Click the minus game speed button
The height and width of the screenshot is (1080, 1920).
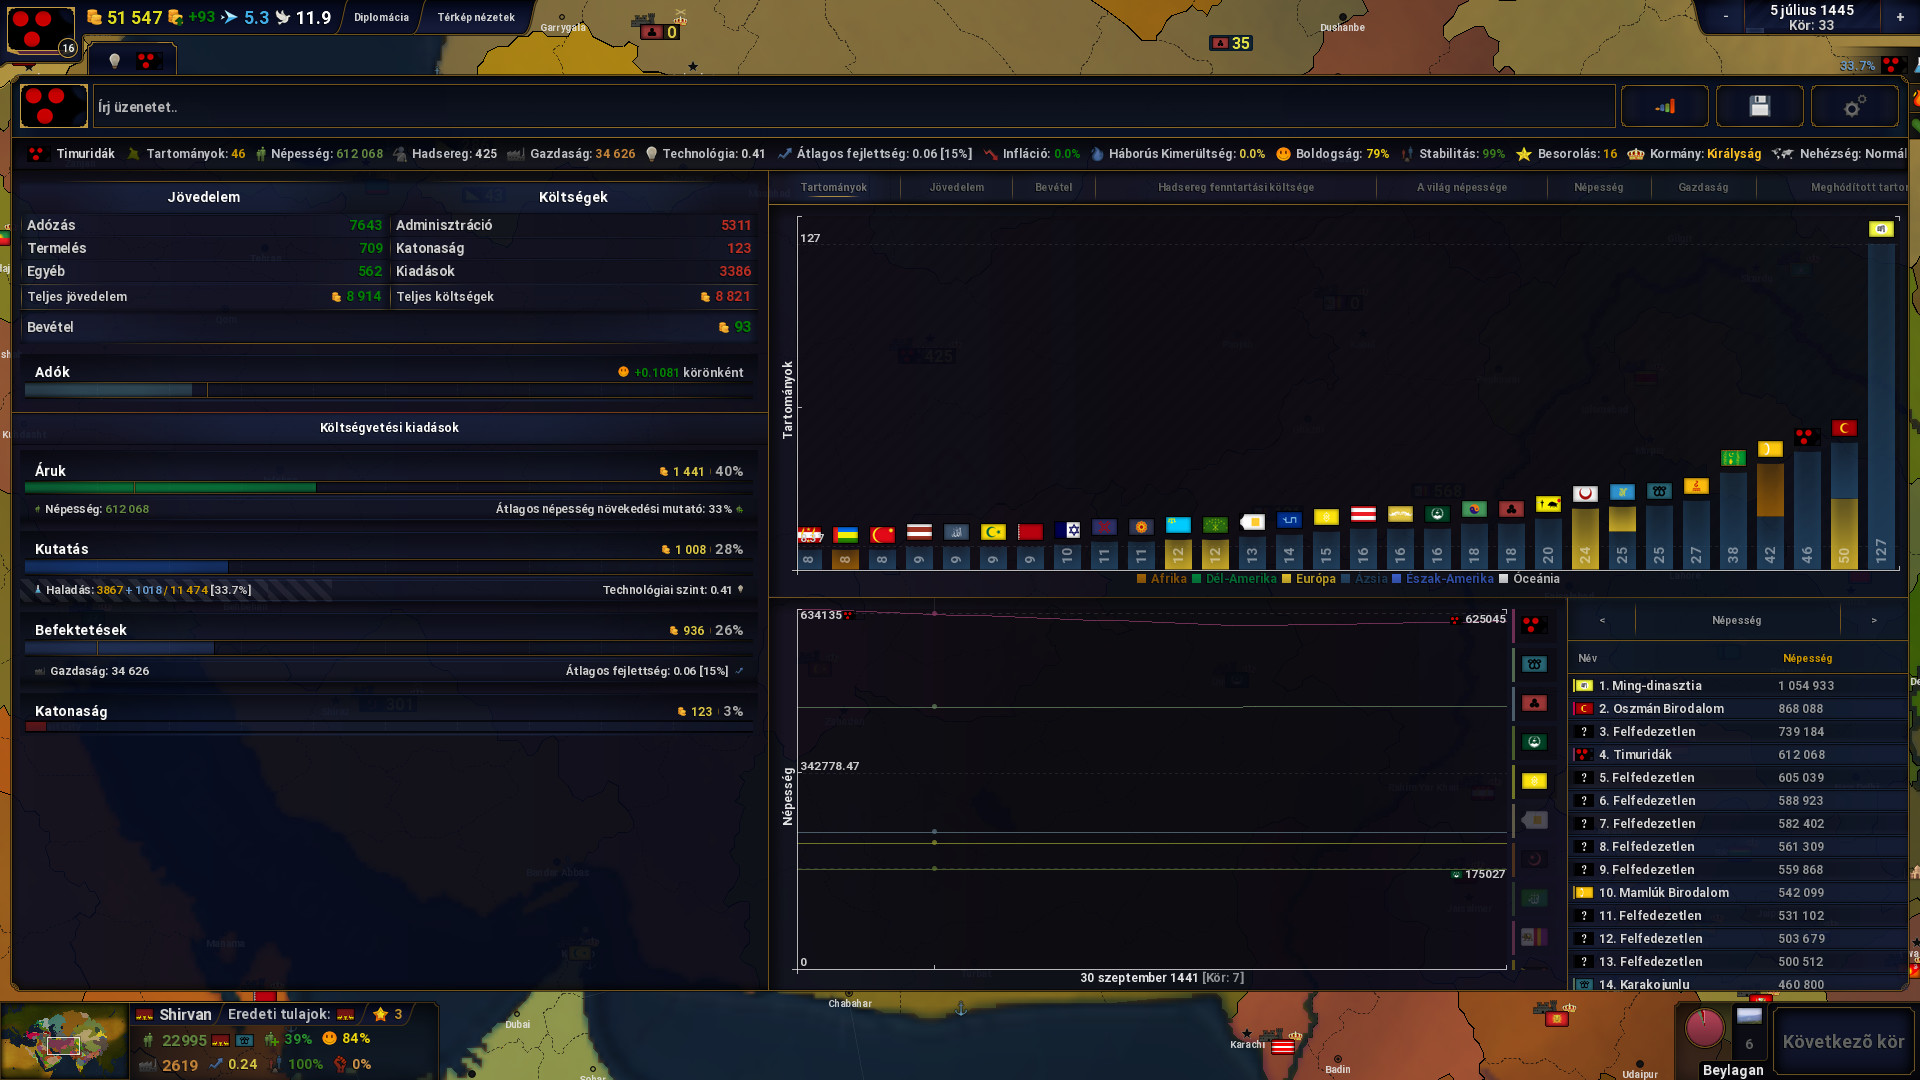coord(1725,17)
